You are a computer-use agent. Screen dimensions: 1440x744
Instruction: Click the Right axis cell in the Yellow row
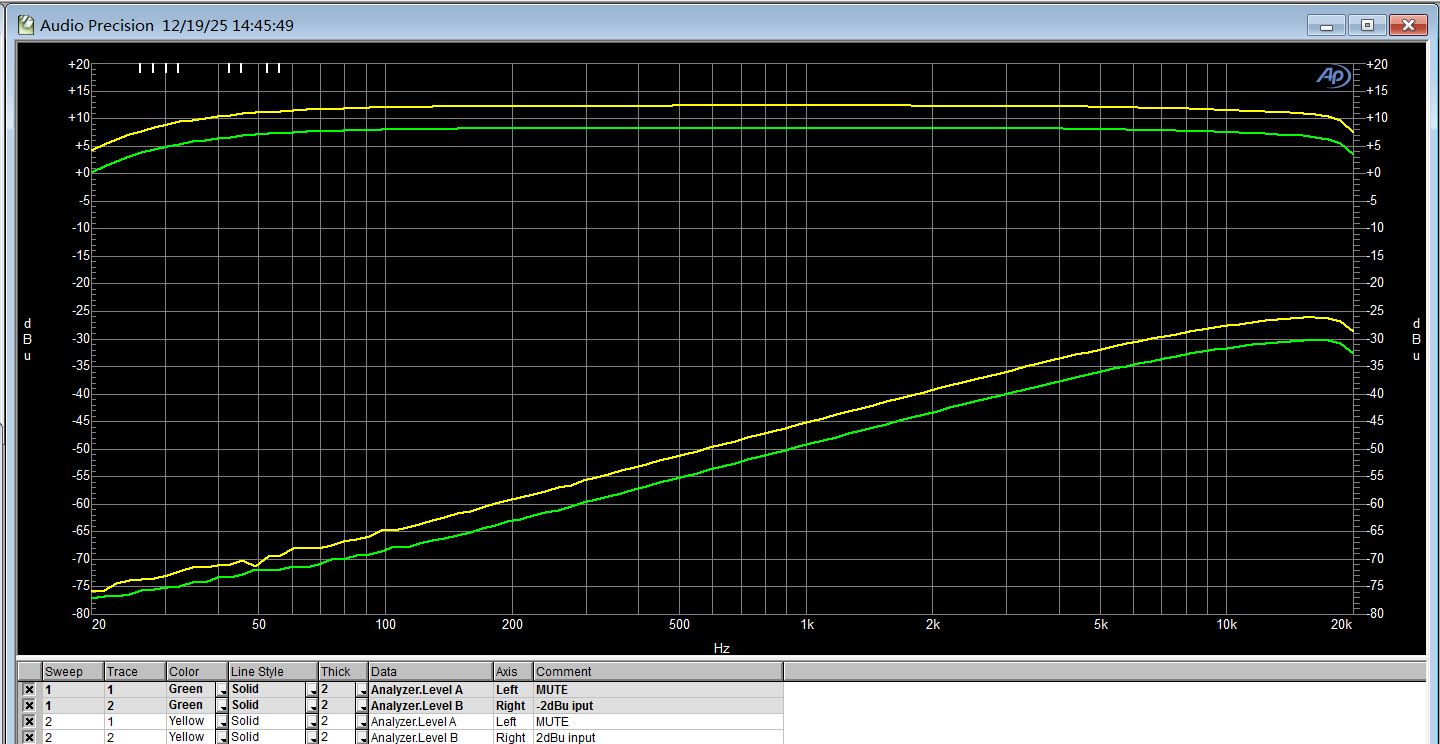512,738
